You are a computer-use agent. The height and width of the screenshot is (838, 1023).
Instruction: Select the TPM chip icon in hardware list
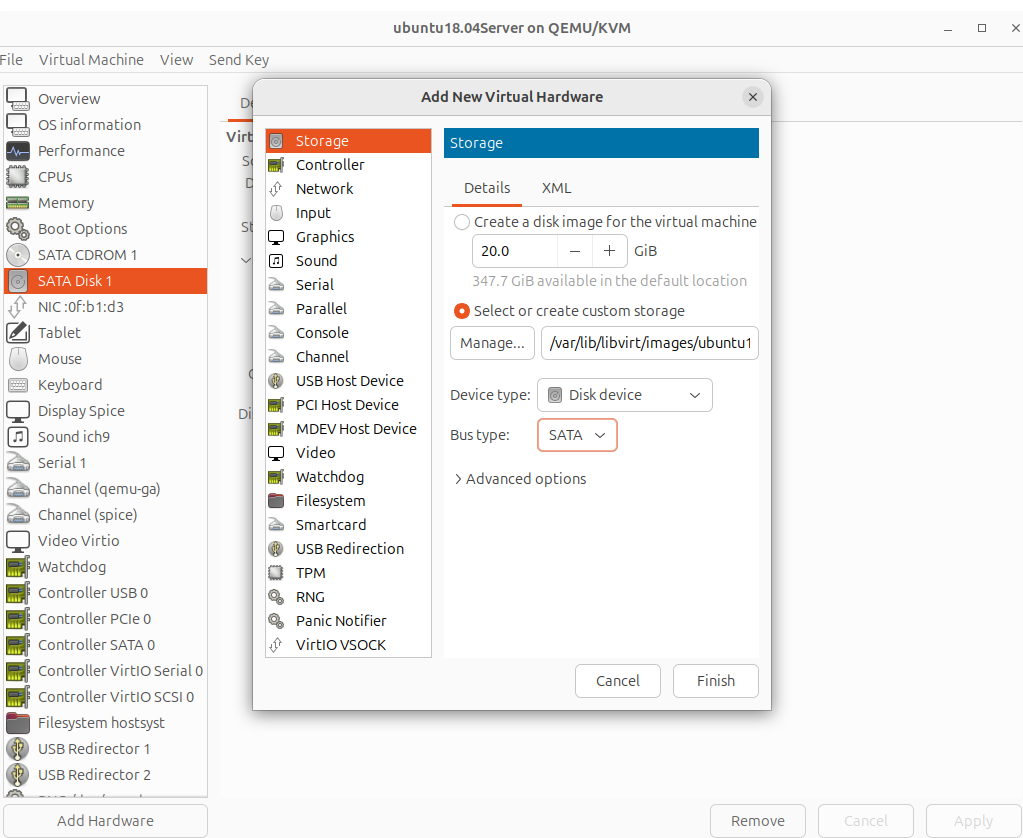(276, 573)
